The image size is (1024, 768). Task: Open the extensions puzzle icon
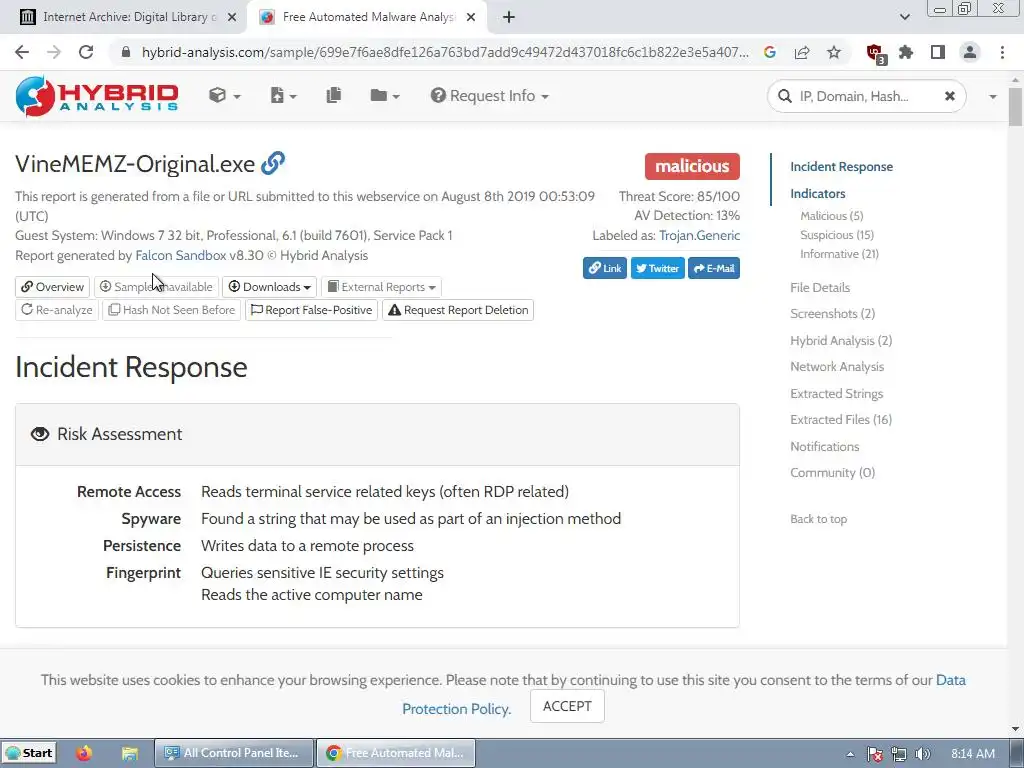(x=906, y=52)
